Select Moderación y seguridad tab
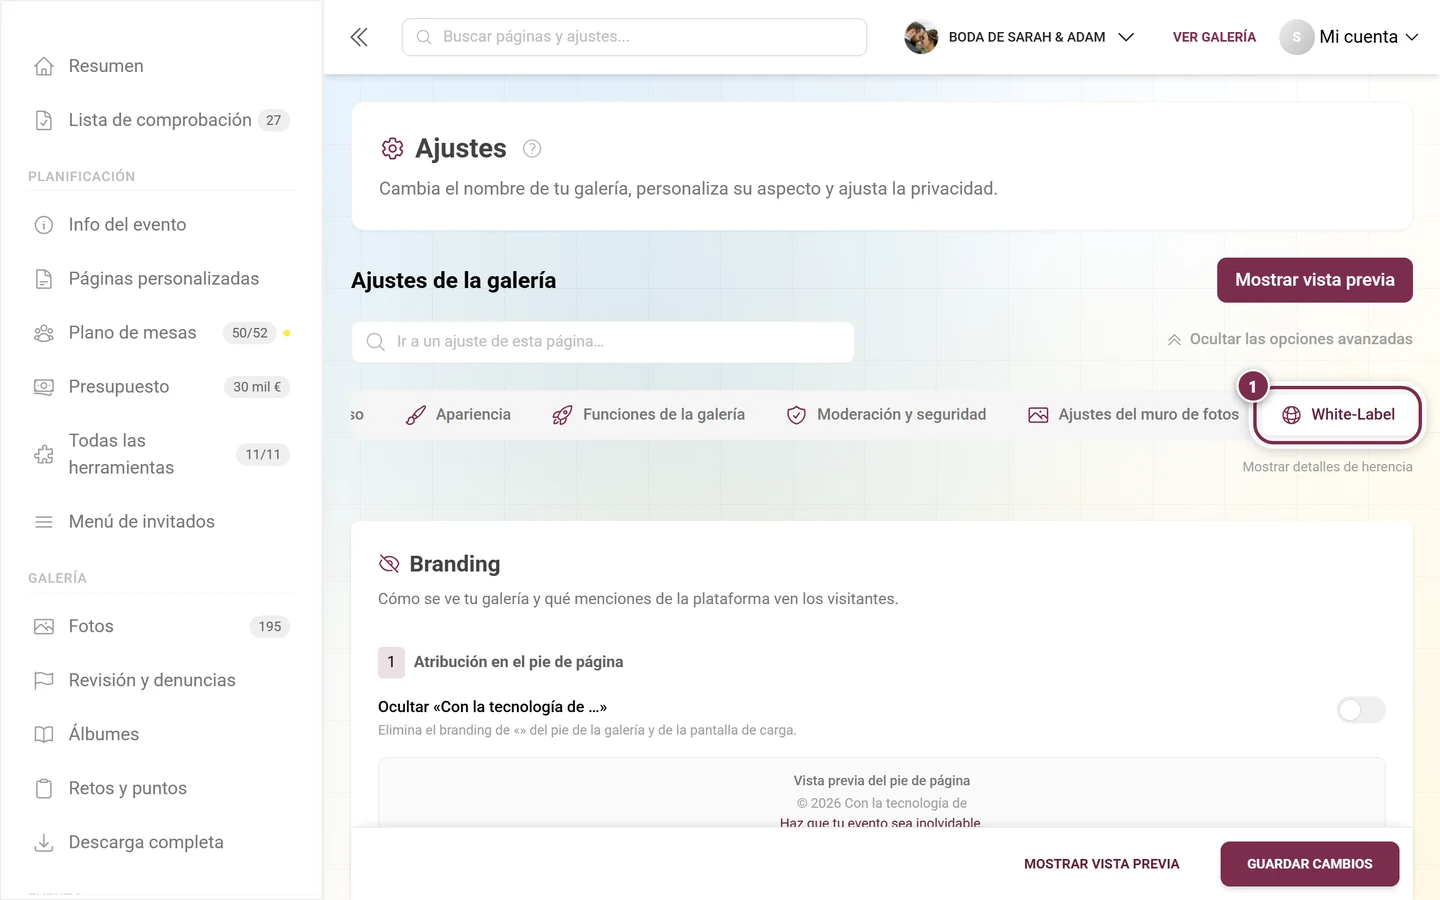1440x900 pixels. [887, 415]
